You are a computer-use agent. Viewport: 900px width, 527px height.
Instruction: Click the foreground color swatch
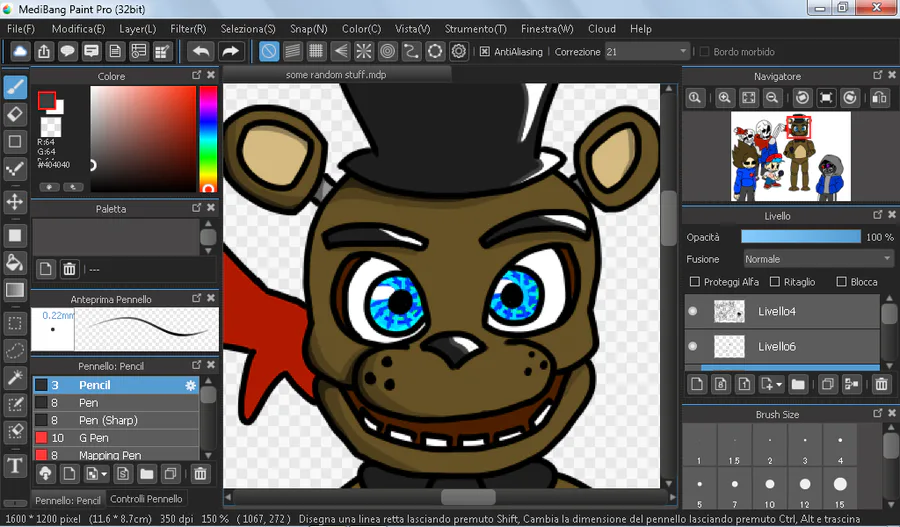pyautogui.click(x=46, y=100)
